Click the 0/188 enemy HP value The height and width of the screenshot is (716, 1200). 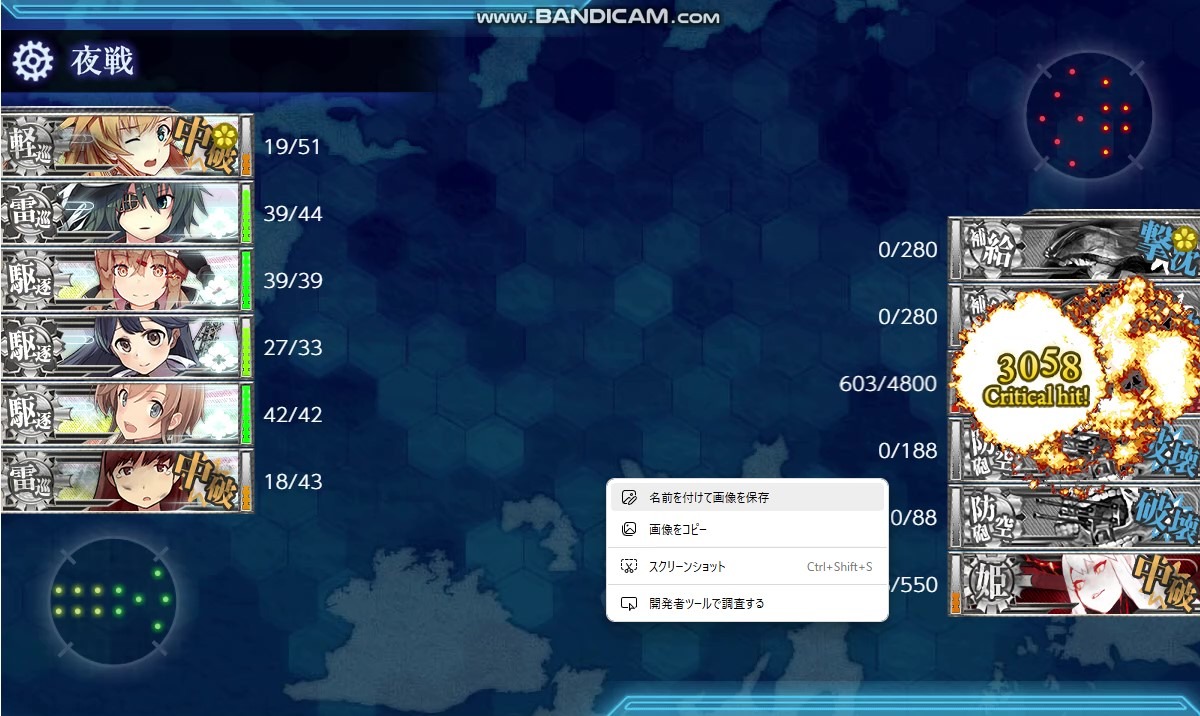coord(908,451)
